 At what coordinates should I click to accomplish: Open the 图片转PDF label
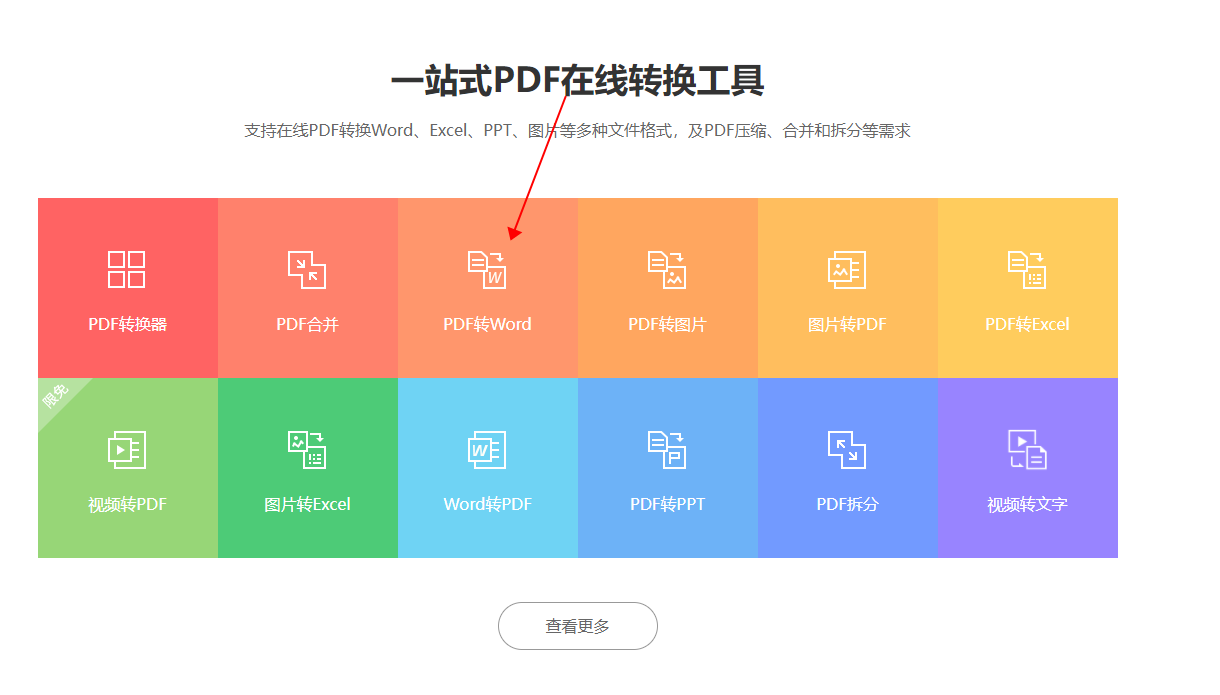847,324
